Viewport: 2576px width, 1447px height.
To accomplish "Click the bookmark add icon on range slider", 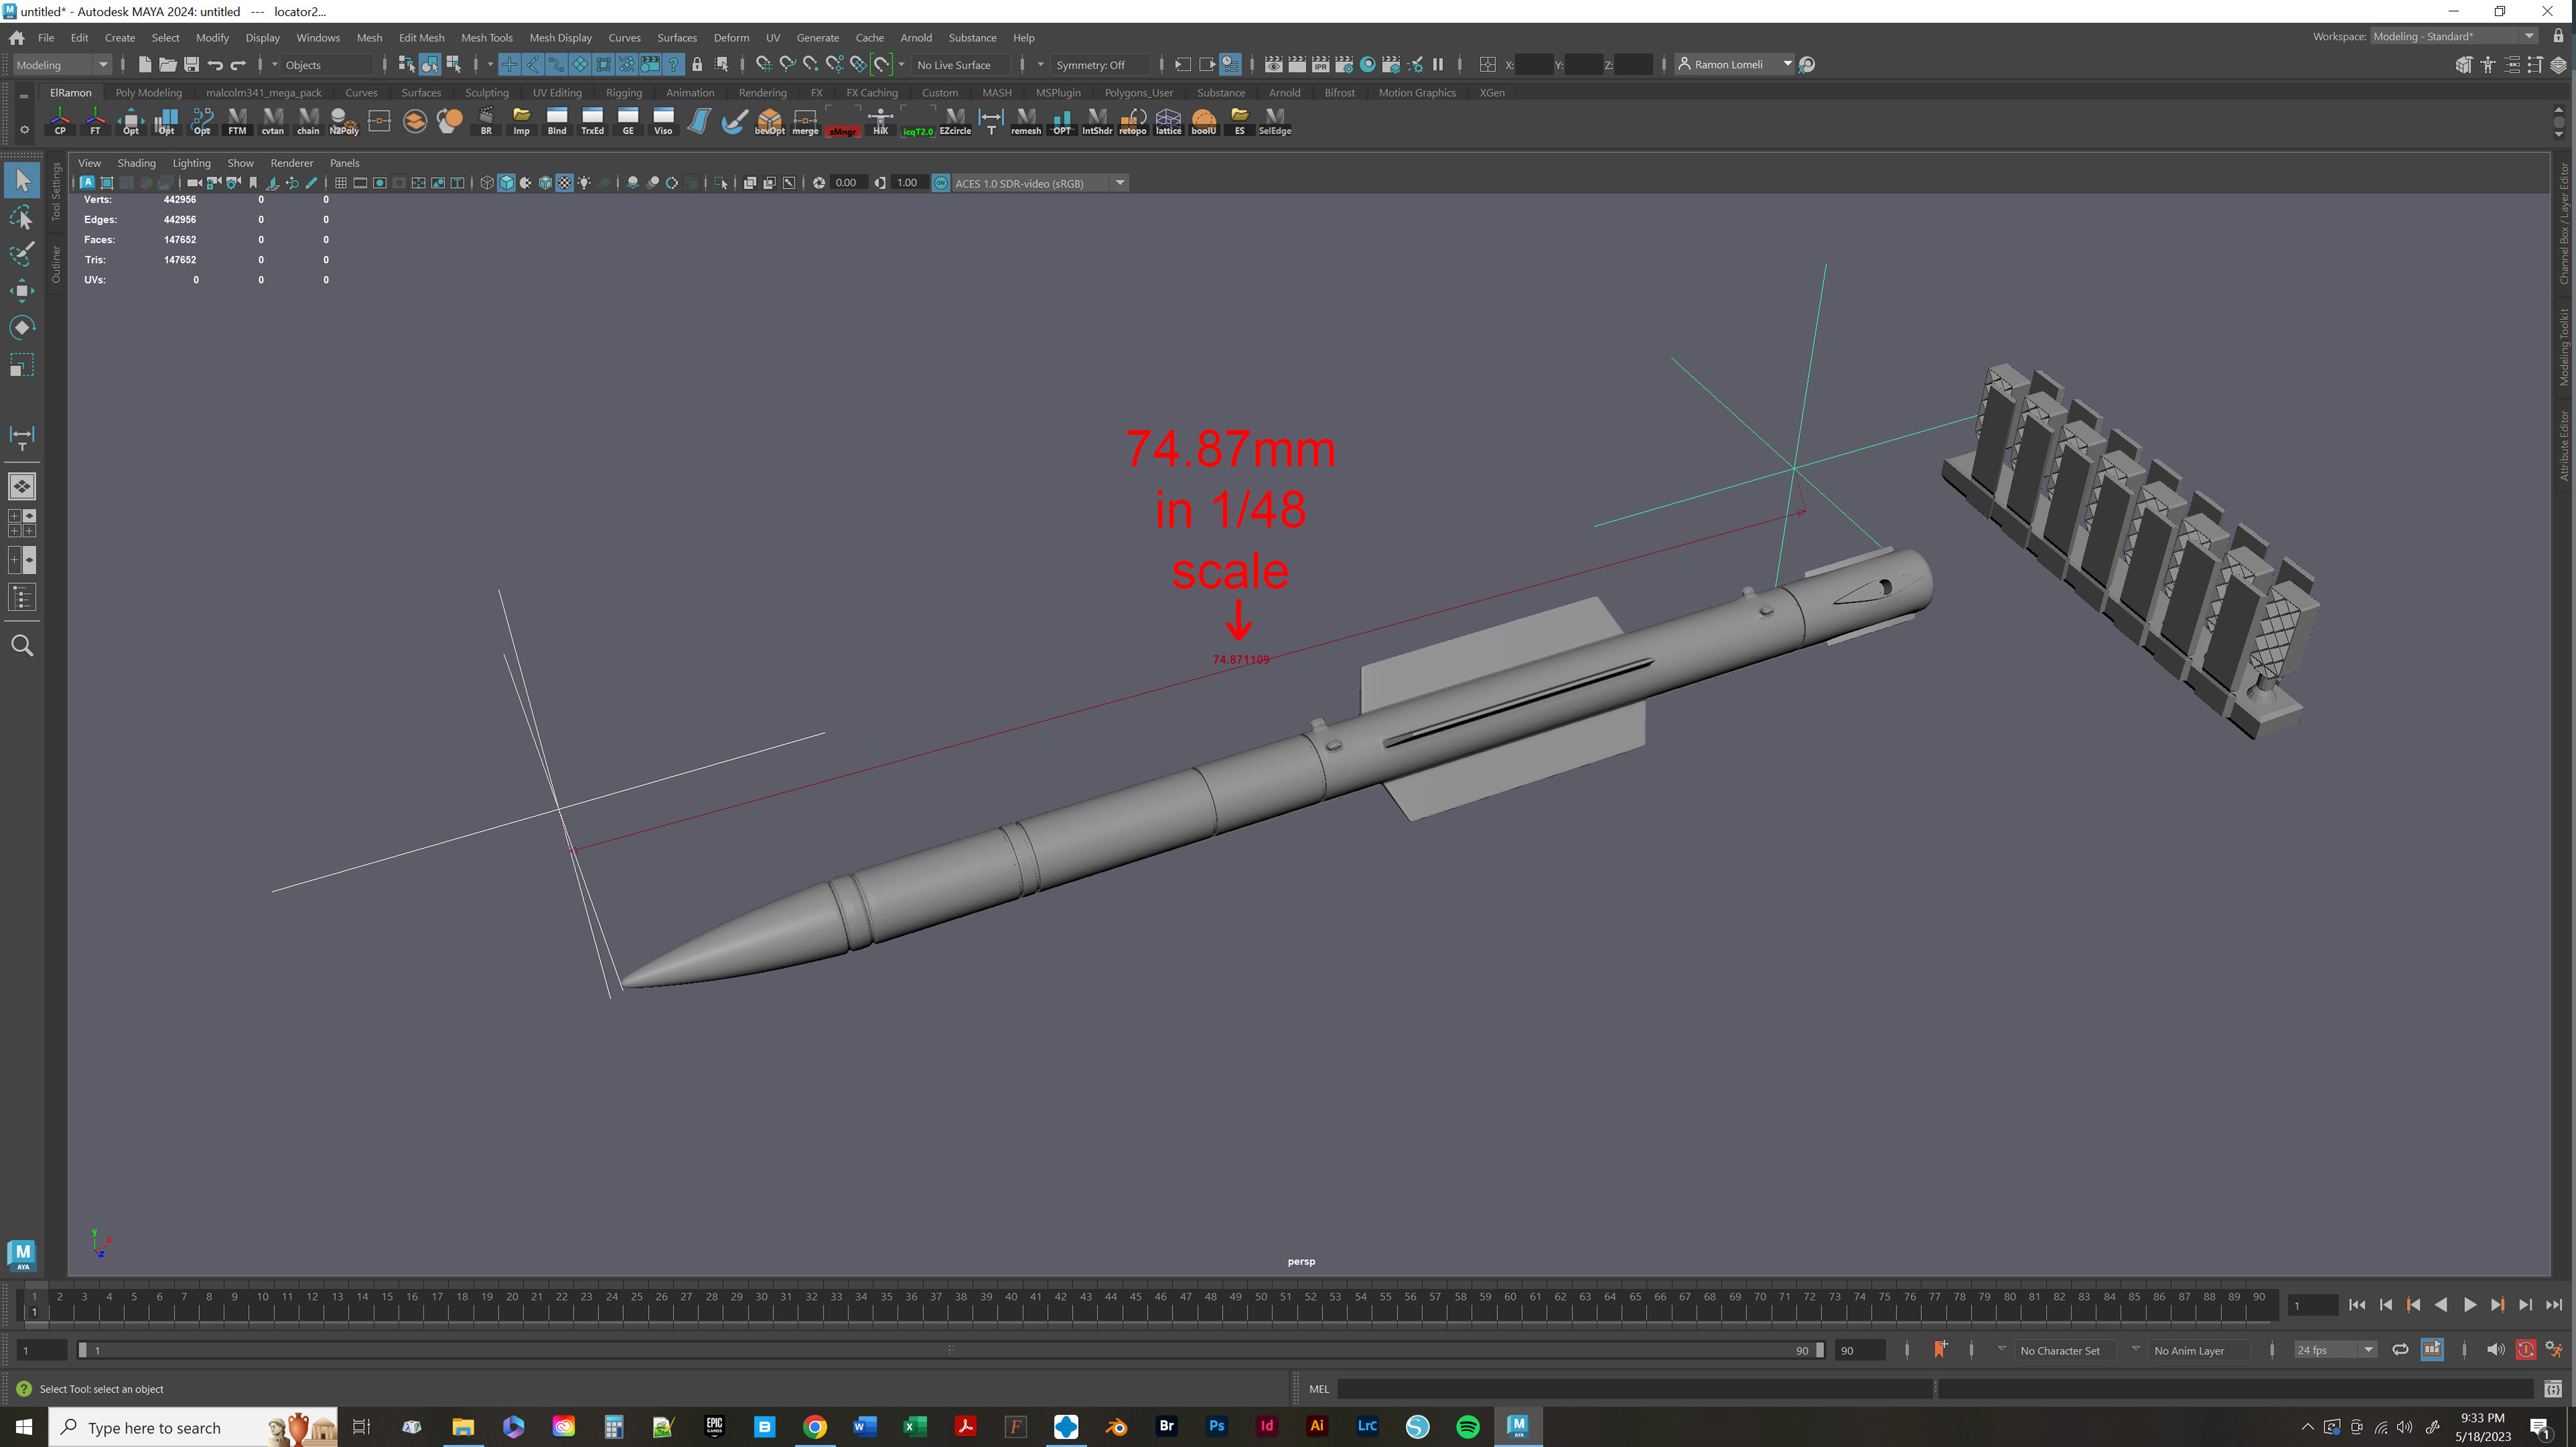I will [1939, 1350].
